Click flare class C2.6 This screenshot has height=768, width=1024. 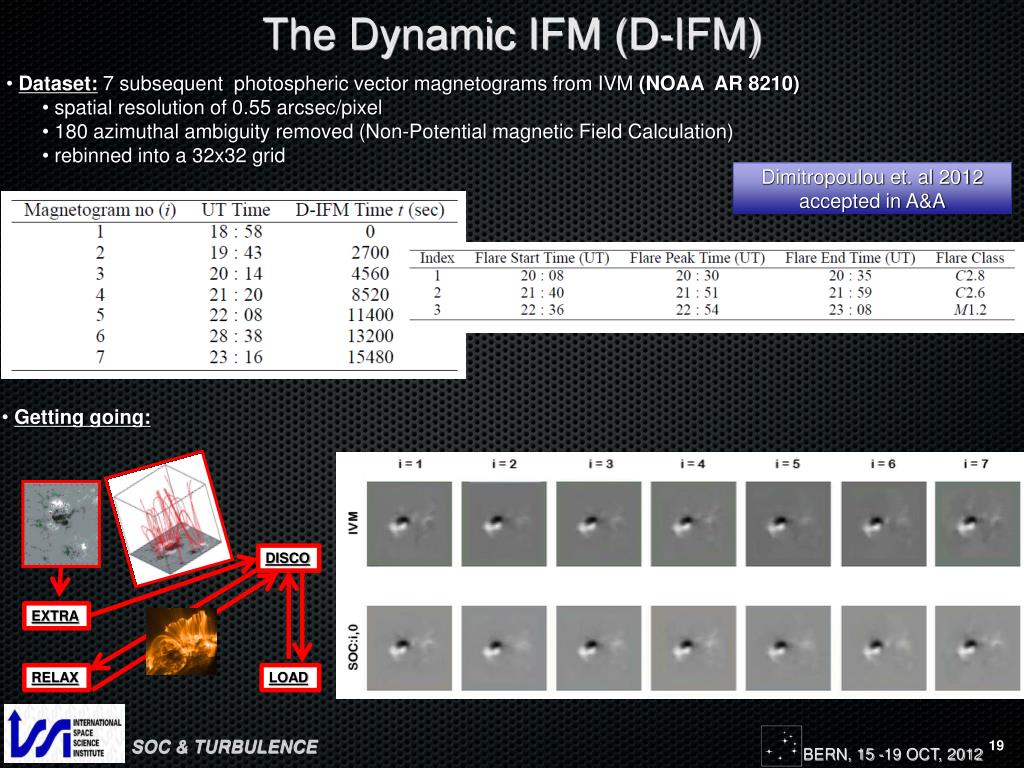[x=970, y=293]
